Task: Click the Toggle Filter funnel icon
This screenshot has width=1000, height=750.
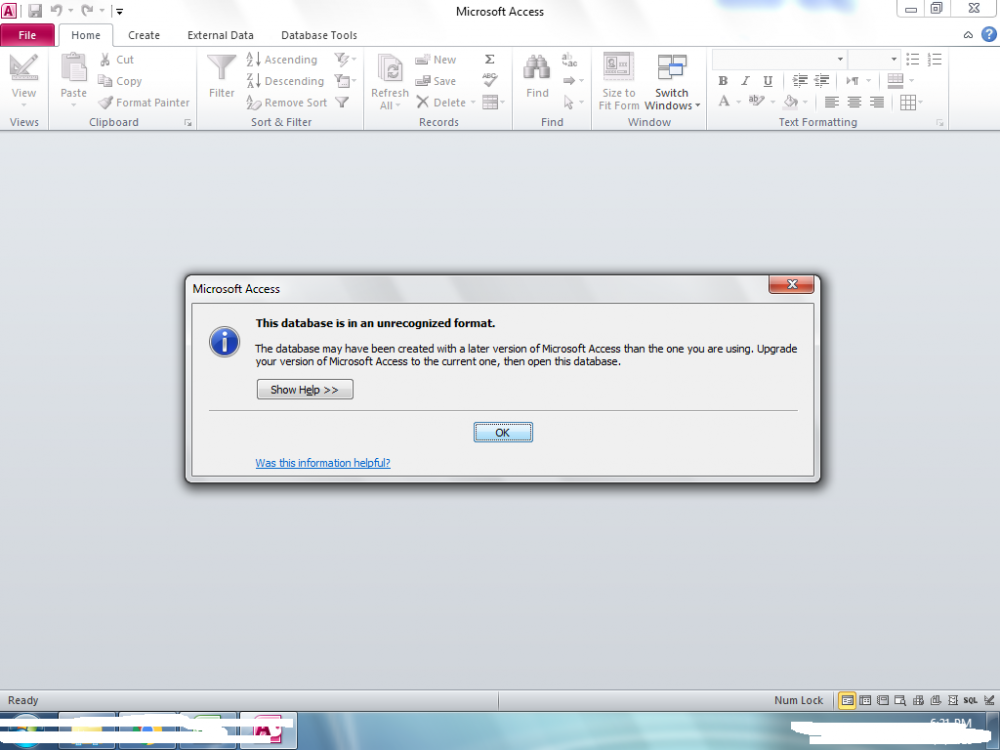Action: click(342, 102)
